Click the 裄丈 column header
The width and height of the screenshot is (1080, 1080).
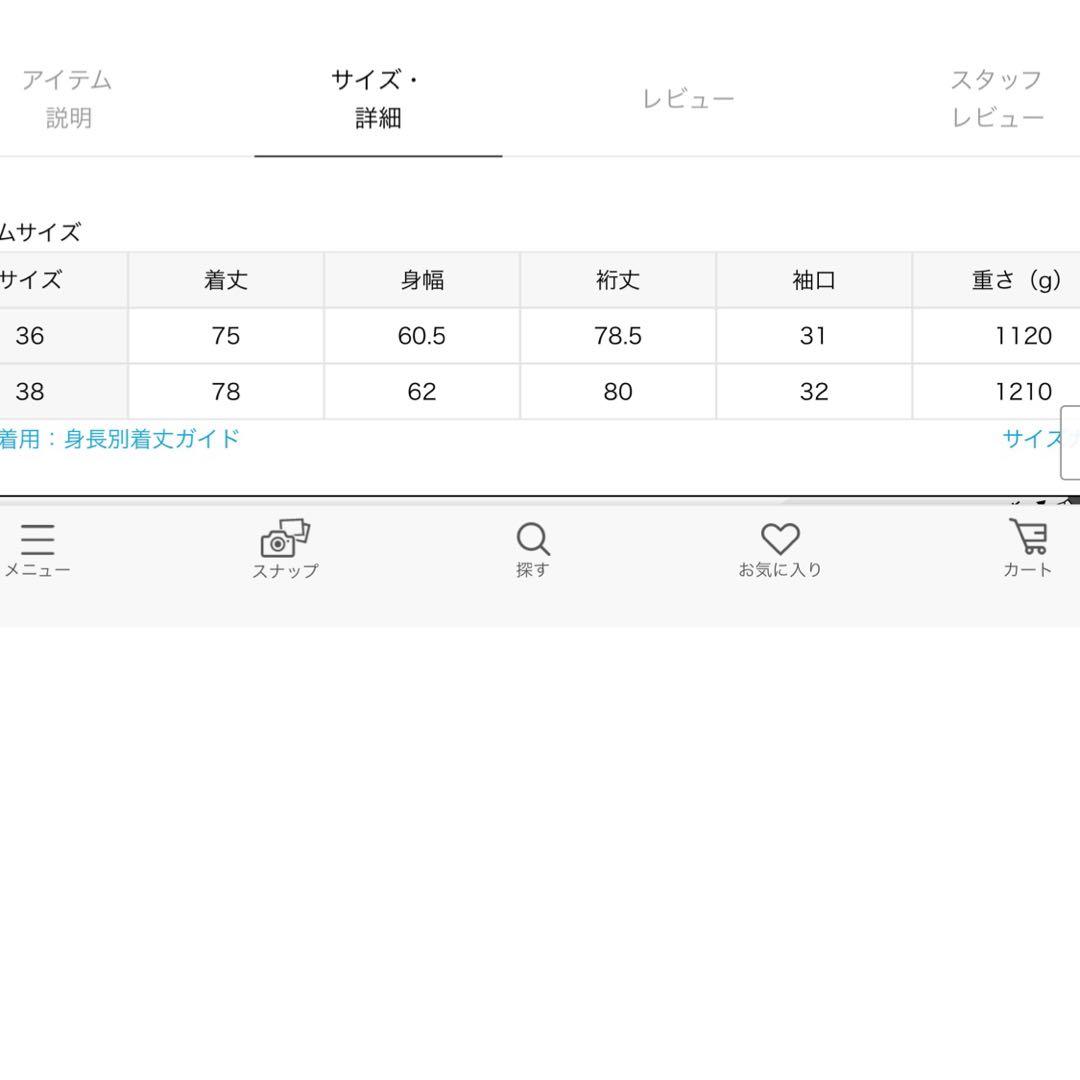point(618,281)
